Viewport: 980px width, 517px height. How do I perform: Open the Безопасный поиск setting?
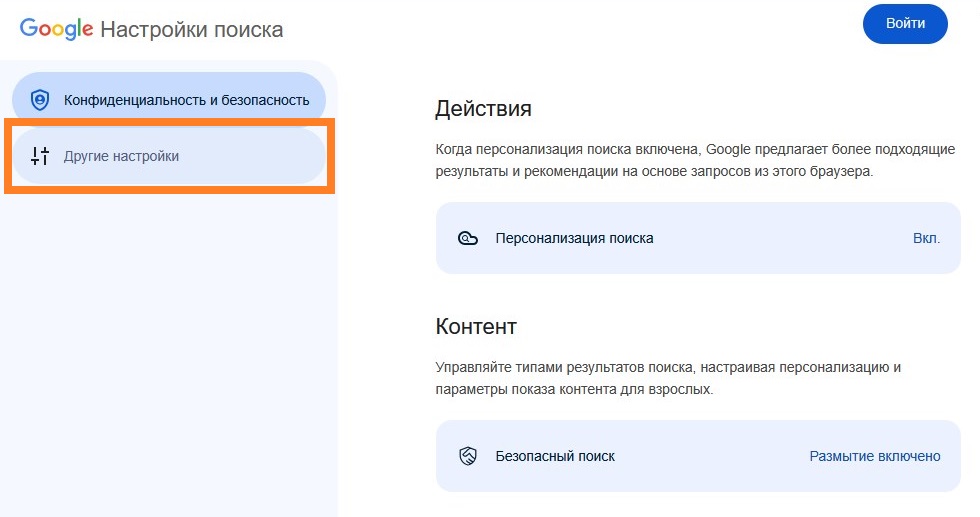(555, 456)
